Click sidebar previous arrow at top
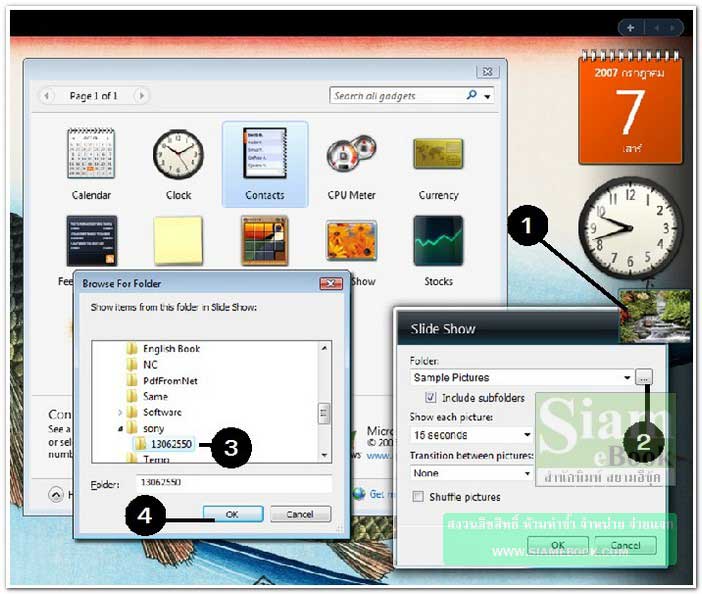The width and height of the screenshot is (702, 594). (x=656, y=28)
